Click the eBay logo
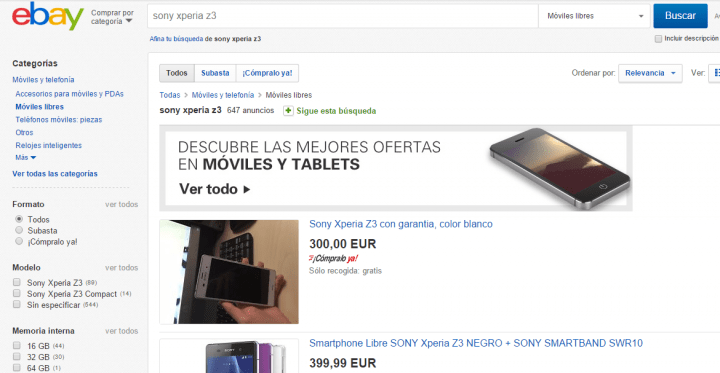720x373 pixels. tap(48, 16)
